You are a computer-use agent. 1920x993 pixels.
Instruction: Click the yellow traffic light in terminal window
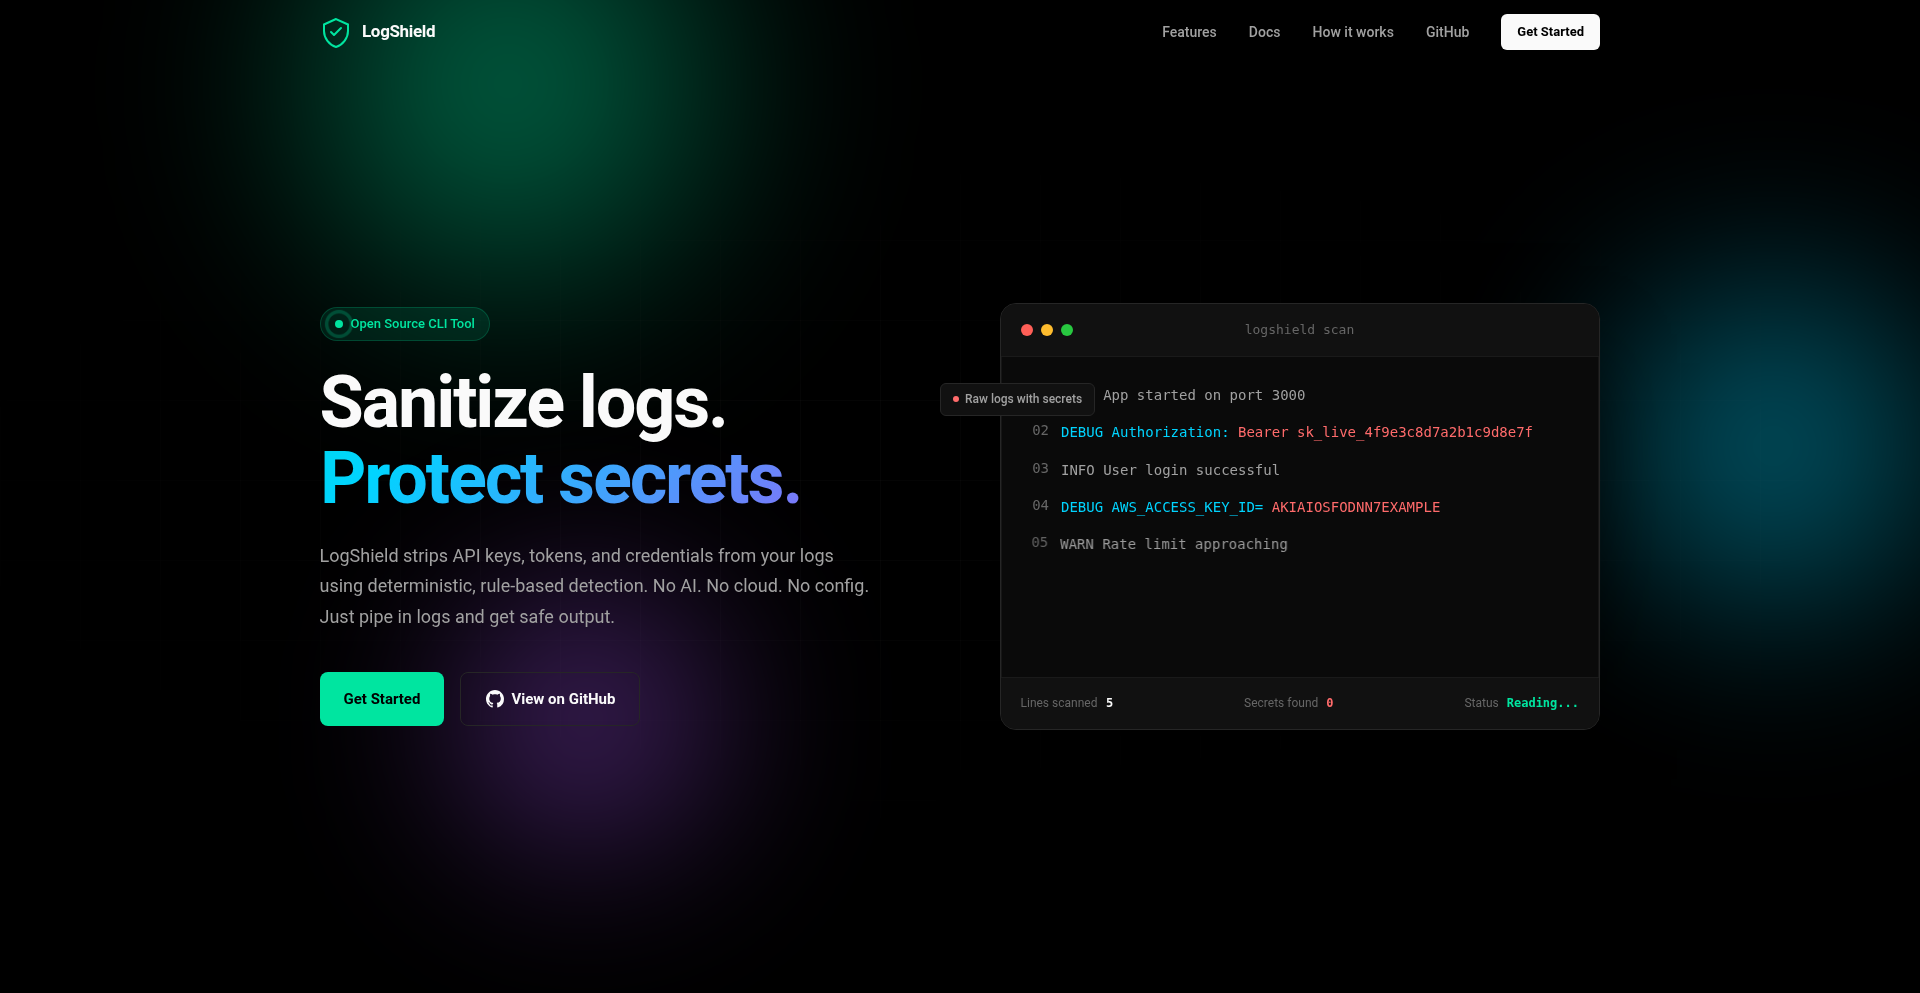tap(1047, 330)
